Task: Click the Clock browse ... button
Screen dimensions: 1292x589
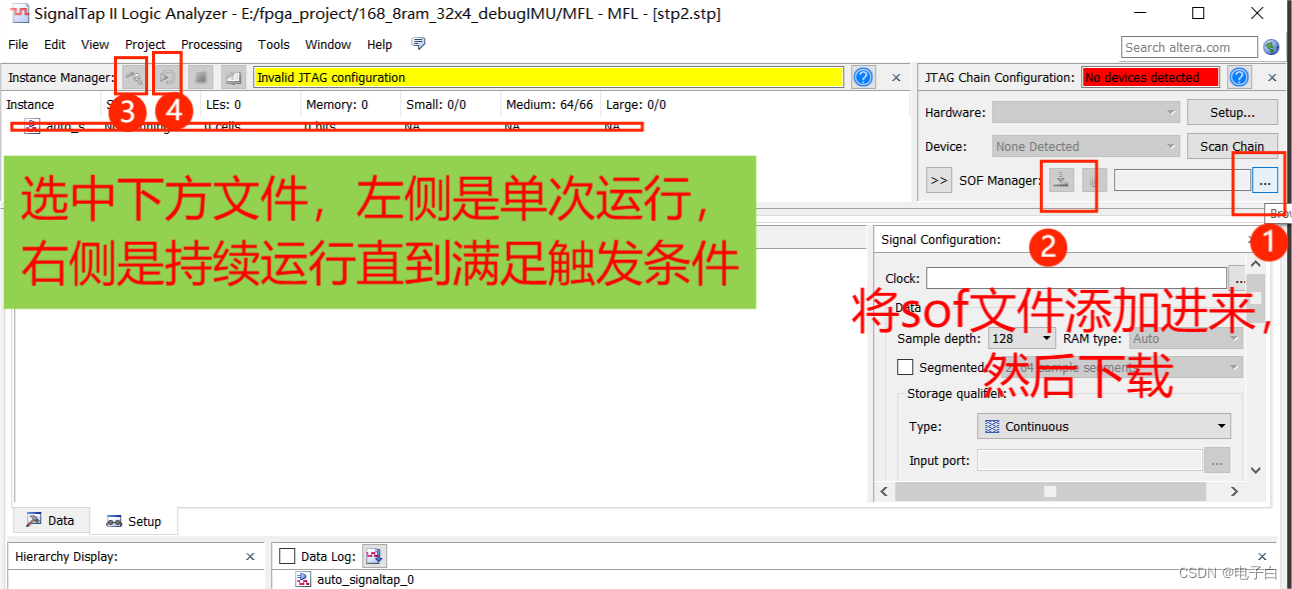Action: [1238, 277]
